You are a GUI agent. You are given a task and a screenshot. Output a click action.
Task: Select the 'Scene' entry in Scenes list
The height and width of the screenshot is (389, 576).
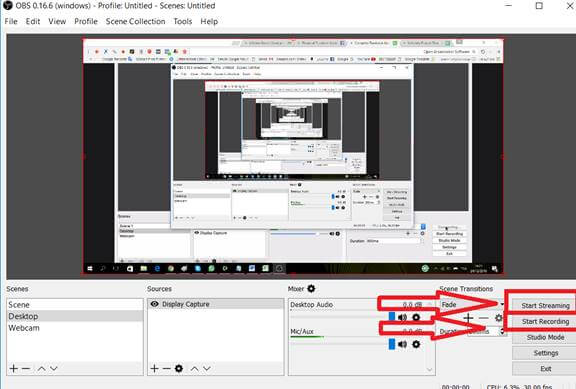click(x=75, y=305)
